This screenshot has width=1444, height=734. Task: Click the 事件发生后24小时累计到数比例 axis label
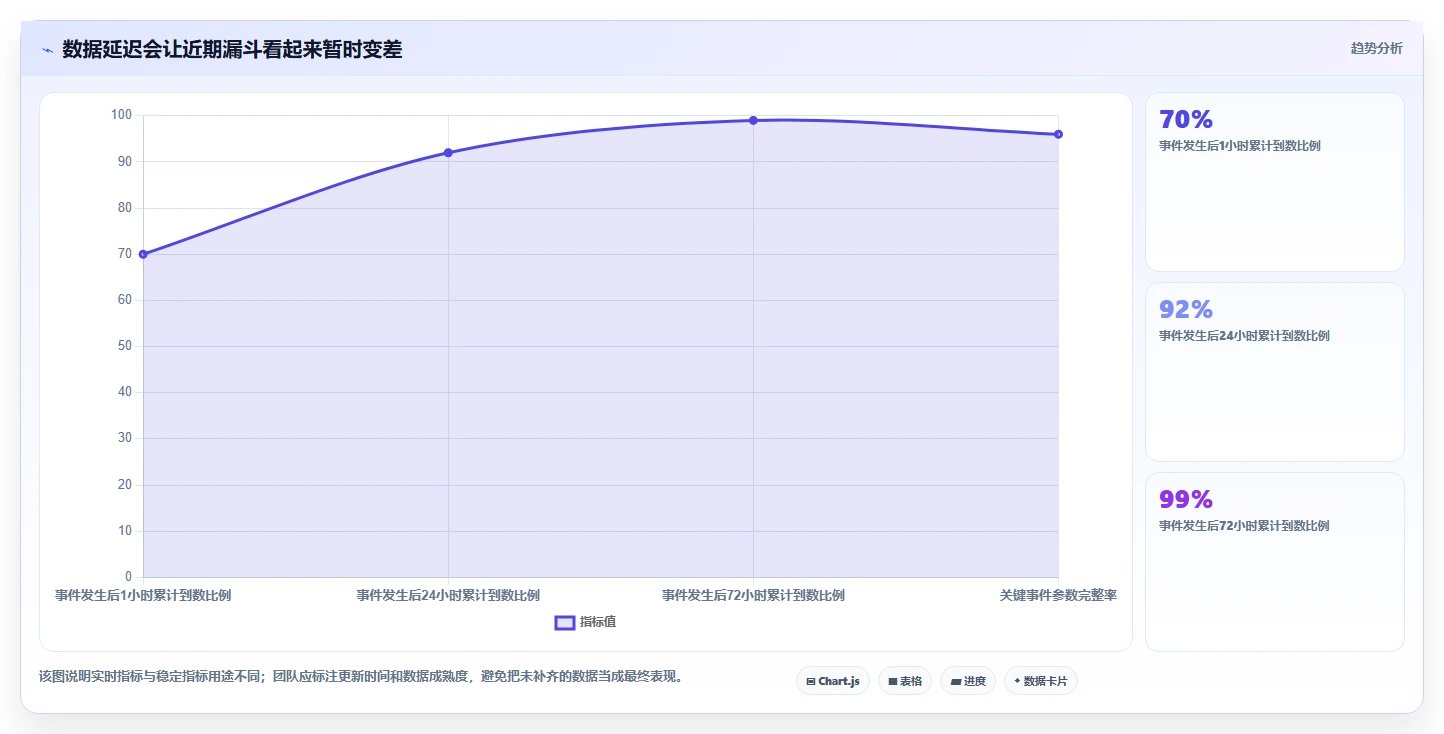point(448,595)
